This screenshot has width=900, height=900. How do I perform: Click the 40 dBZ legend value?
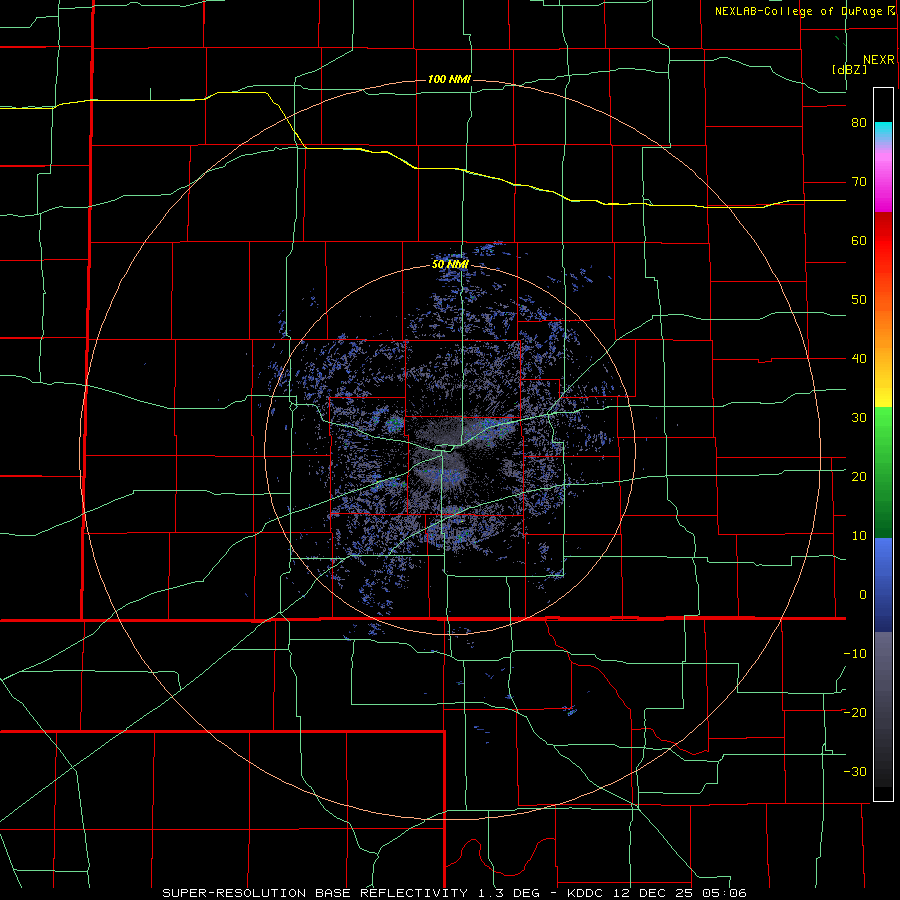pyautogui.click(x=859, y=359)
